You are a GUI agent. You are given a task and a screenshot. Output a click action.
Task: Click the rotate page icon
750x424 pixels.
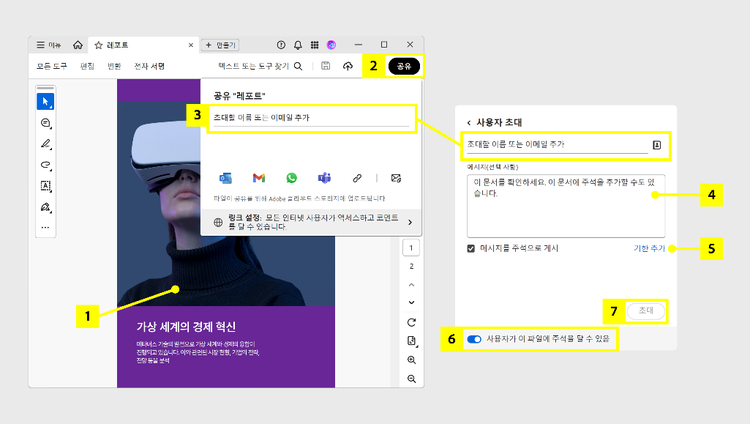(x=411, y=322)
